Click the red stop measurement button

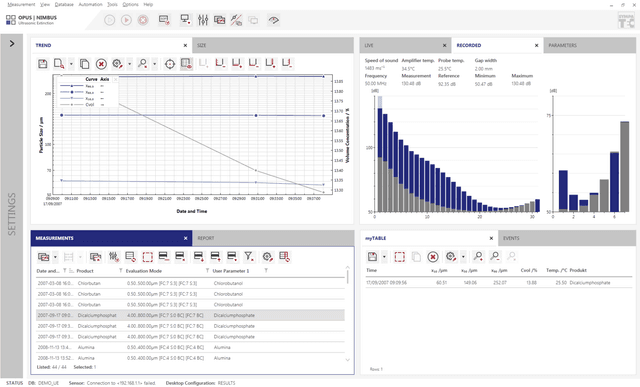point(143,20)
